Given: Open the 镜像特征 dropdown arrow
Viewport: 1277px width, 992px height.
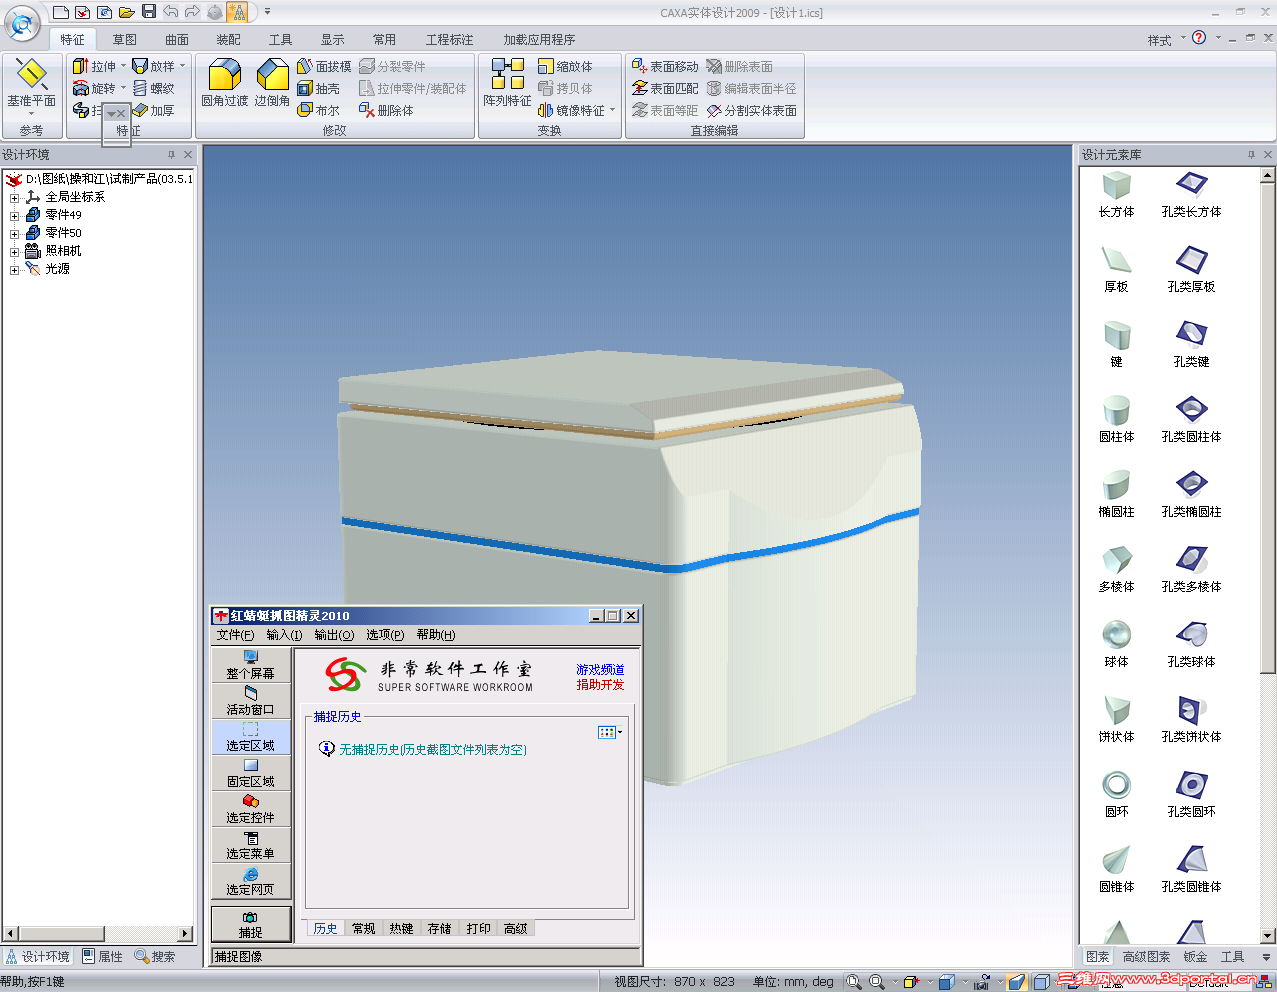Looking at the screenshot, I should tap(612, 110).
